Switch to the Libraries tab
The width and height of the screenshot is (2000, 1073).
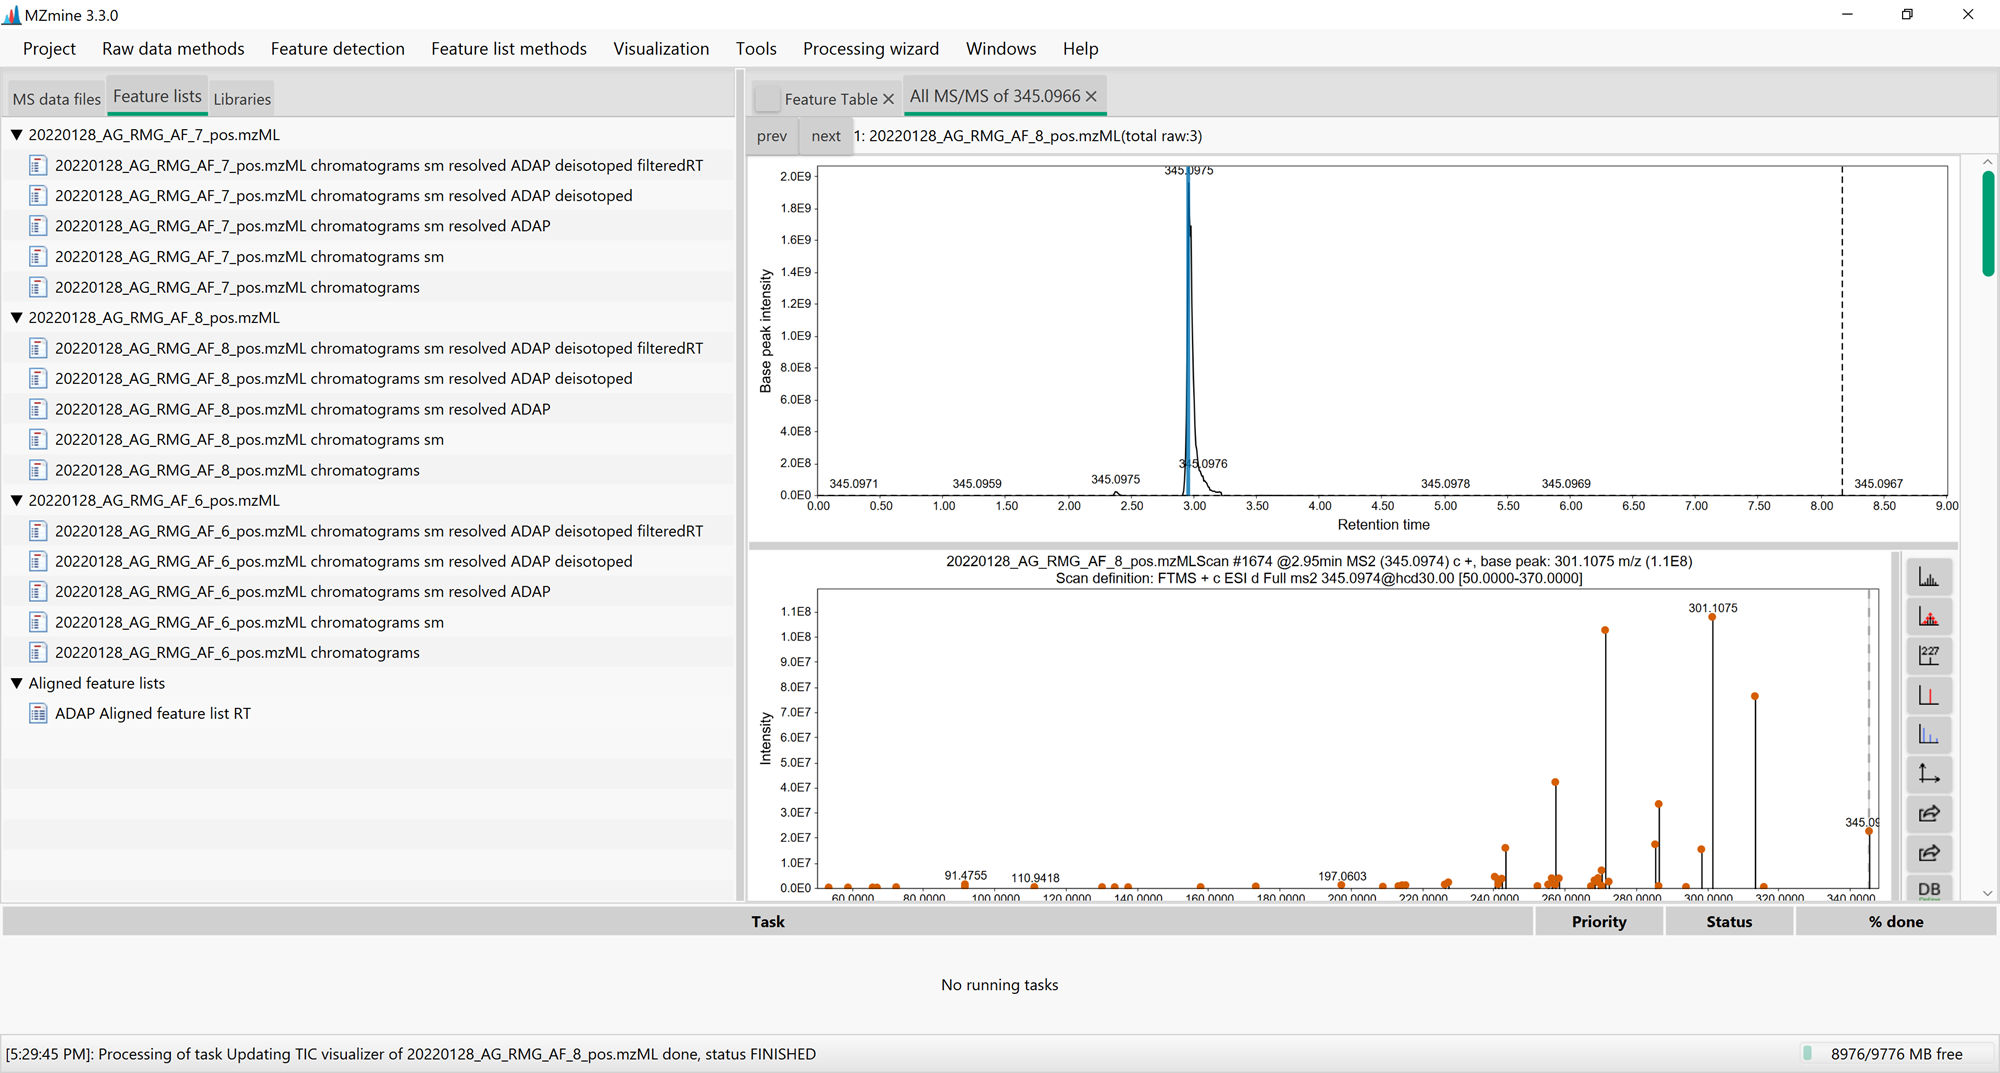pos(242,98)
